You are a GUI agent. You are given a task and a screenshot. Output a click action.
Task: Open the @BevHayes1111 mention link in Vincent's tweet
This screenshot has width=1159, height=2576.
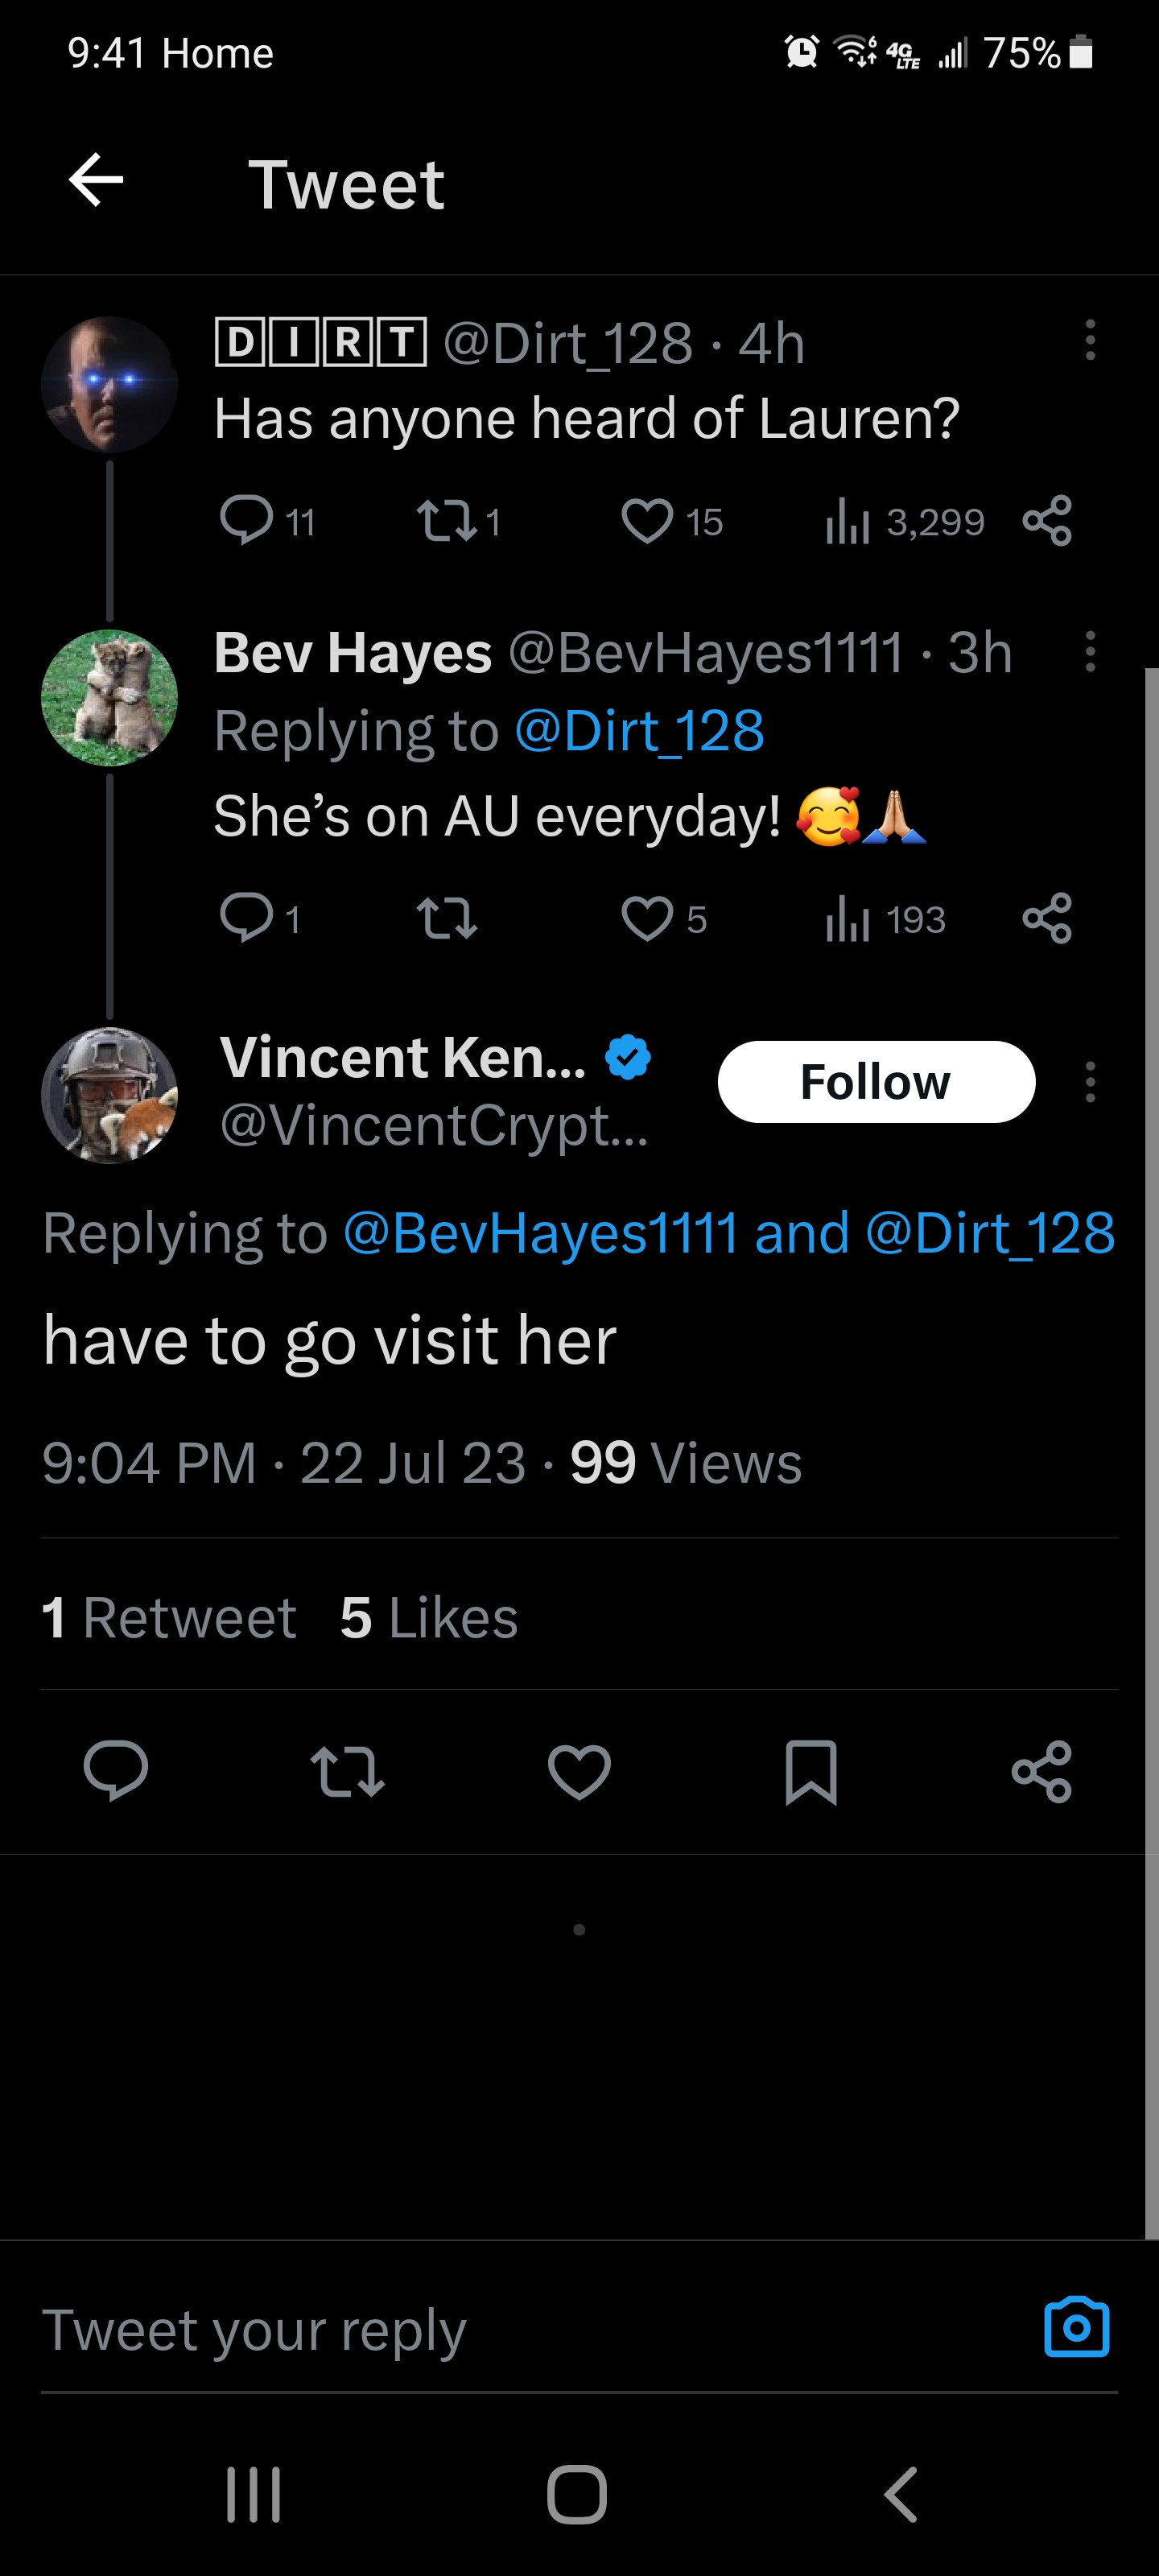click(540, 1232)
